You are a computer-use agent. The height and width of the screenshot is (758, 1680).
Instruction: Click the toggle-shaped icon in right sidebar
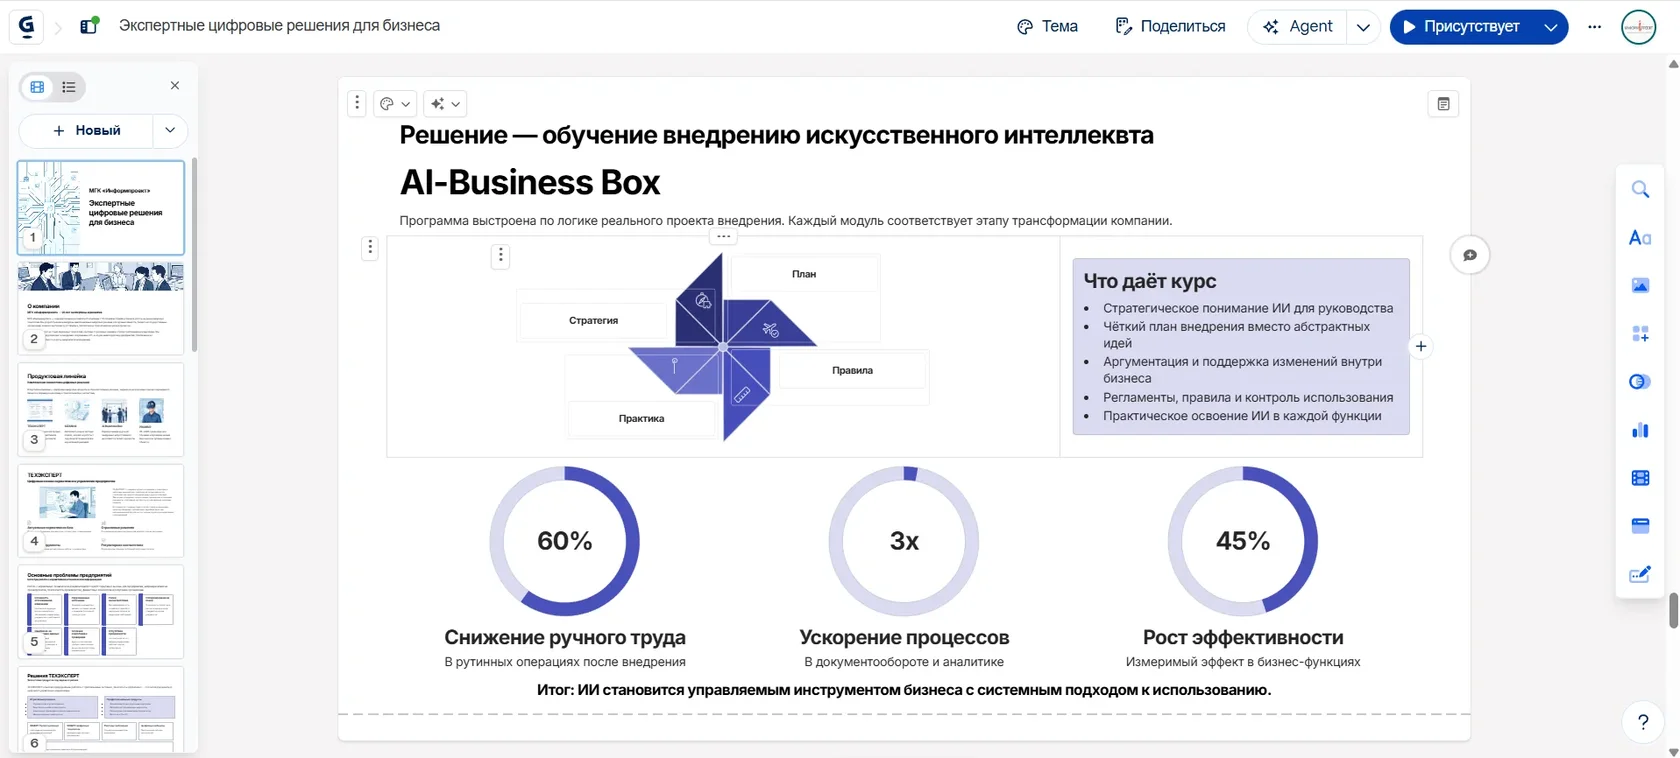point(1640,382)
